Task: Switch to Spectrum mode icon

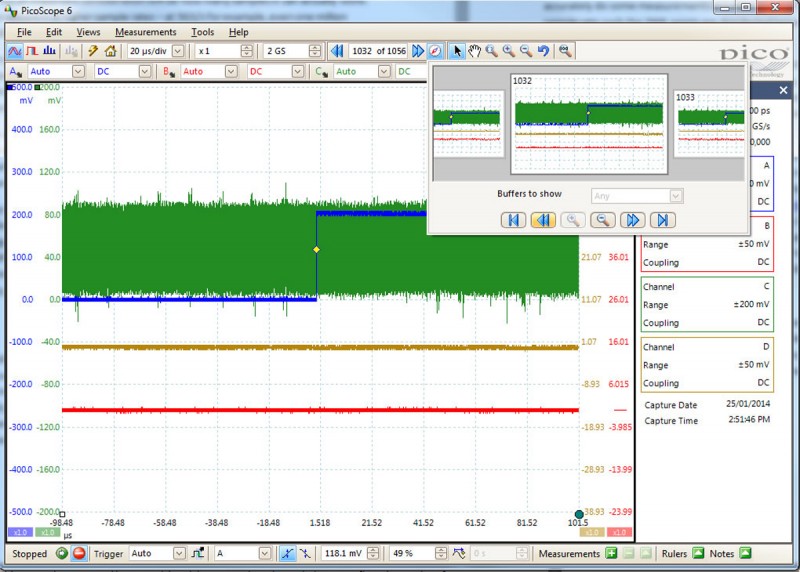Action: (49, 51)
